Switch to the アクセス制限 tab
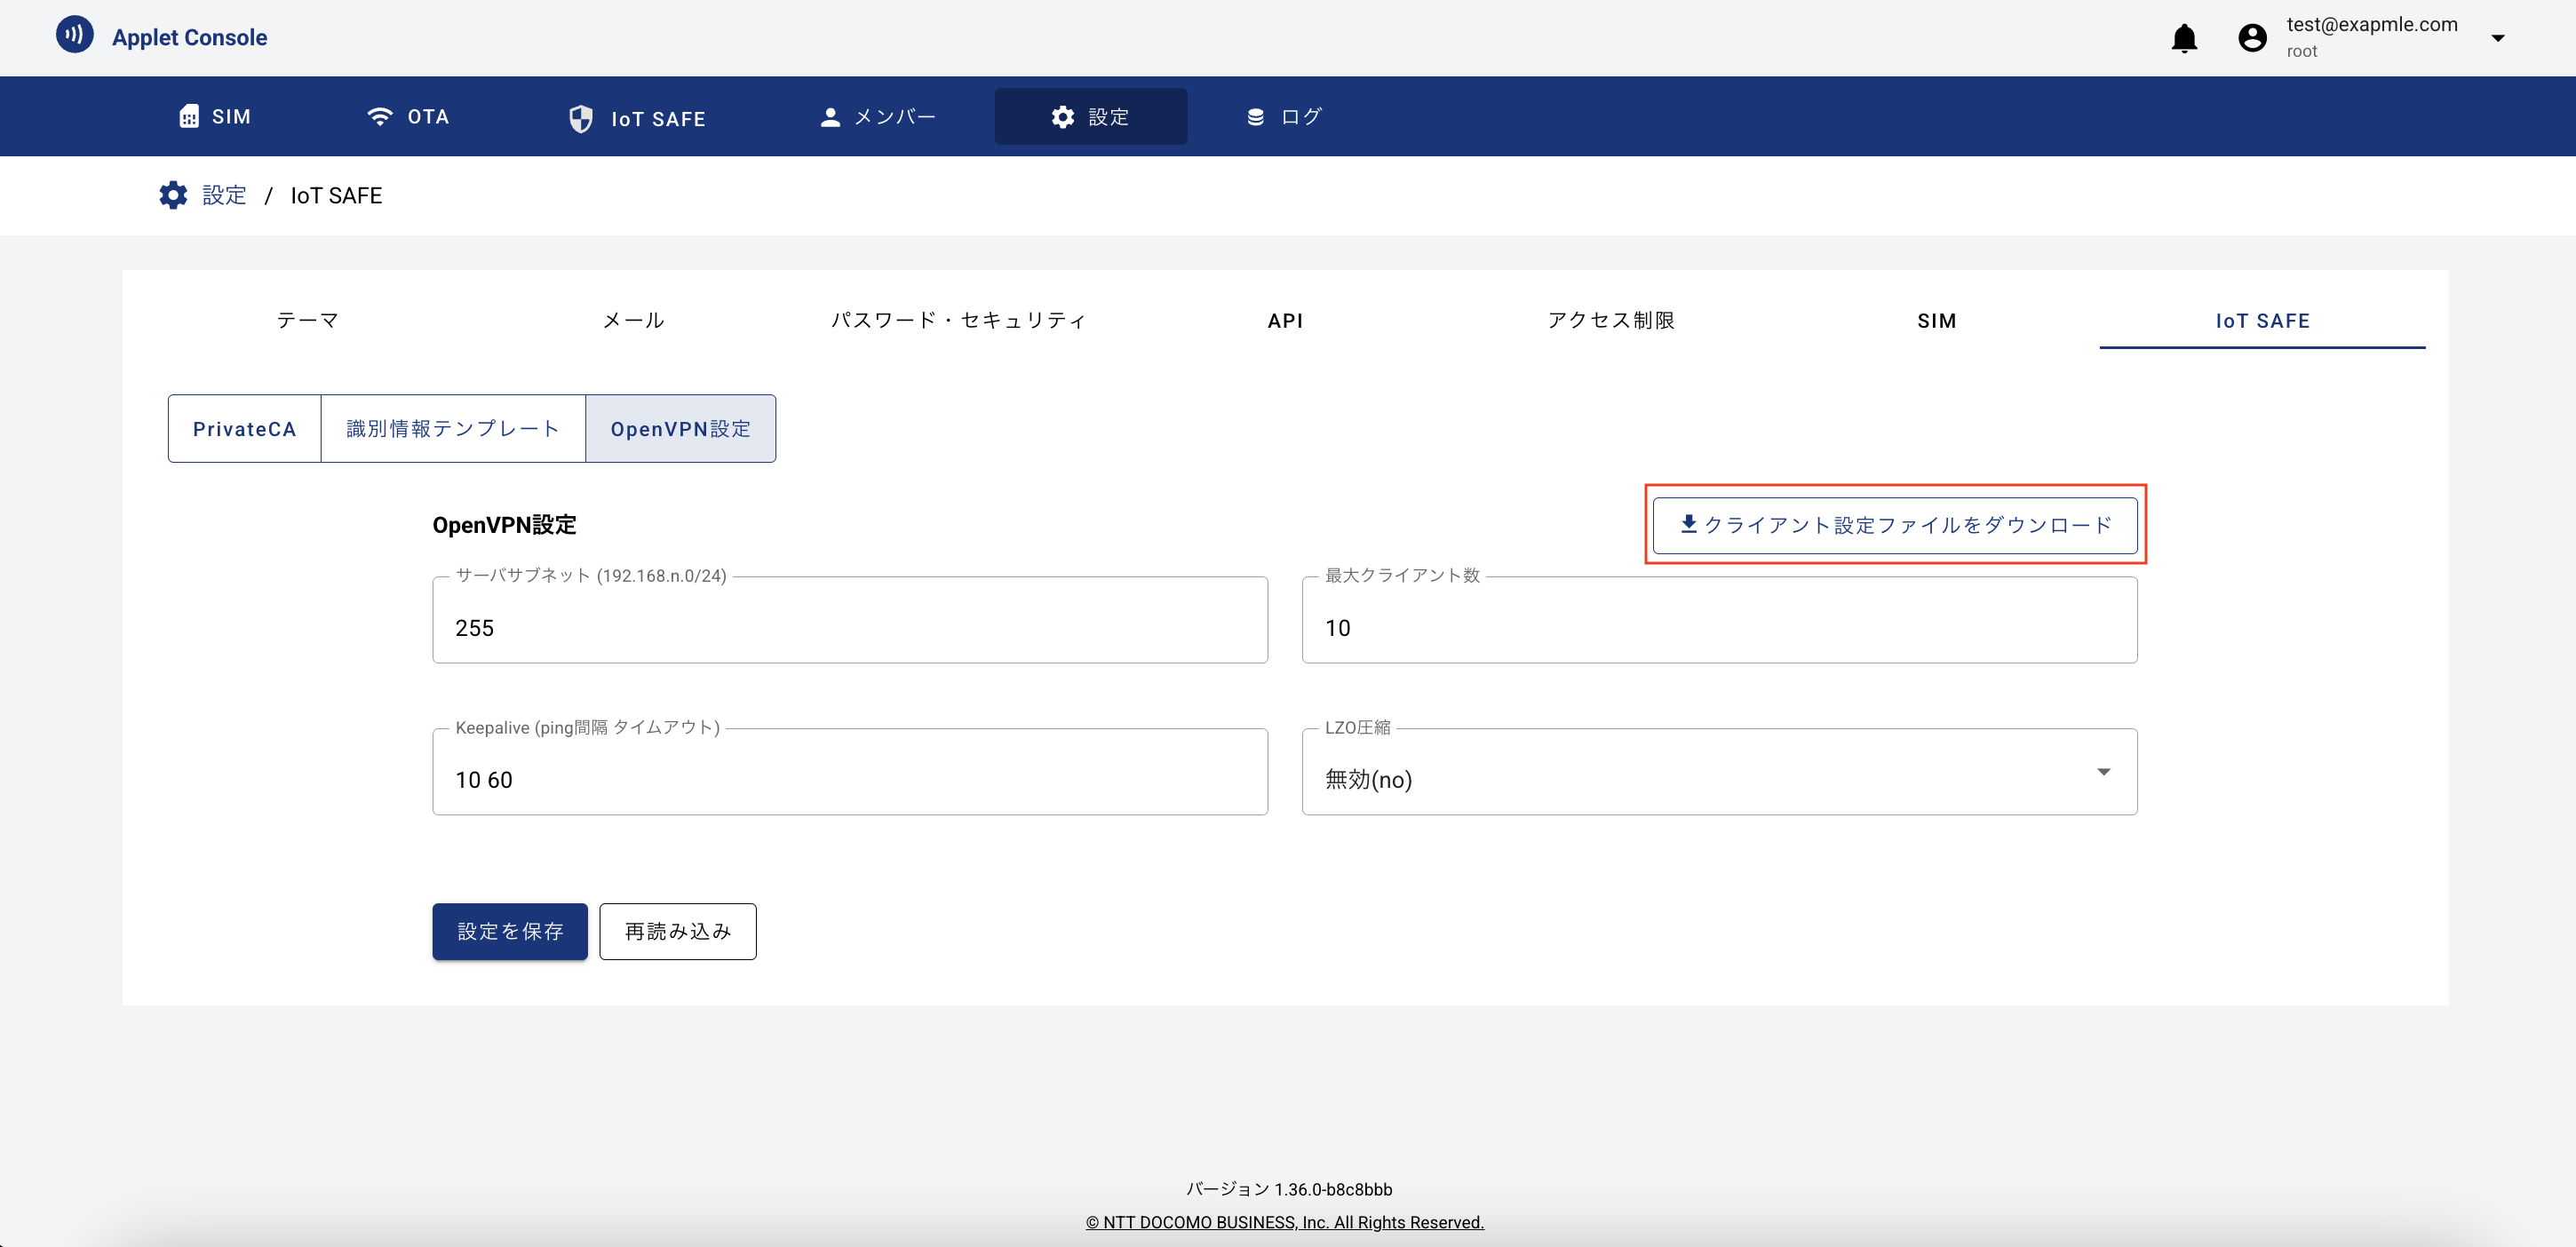Screen dimensions: 2576x1247 tap(1611, 320)
